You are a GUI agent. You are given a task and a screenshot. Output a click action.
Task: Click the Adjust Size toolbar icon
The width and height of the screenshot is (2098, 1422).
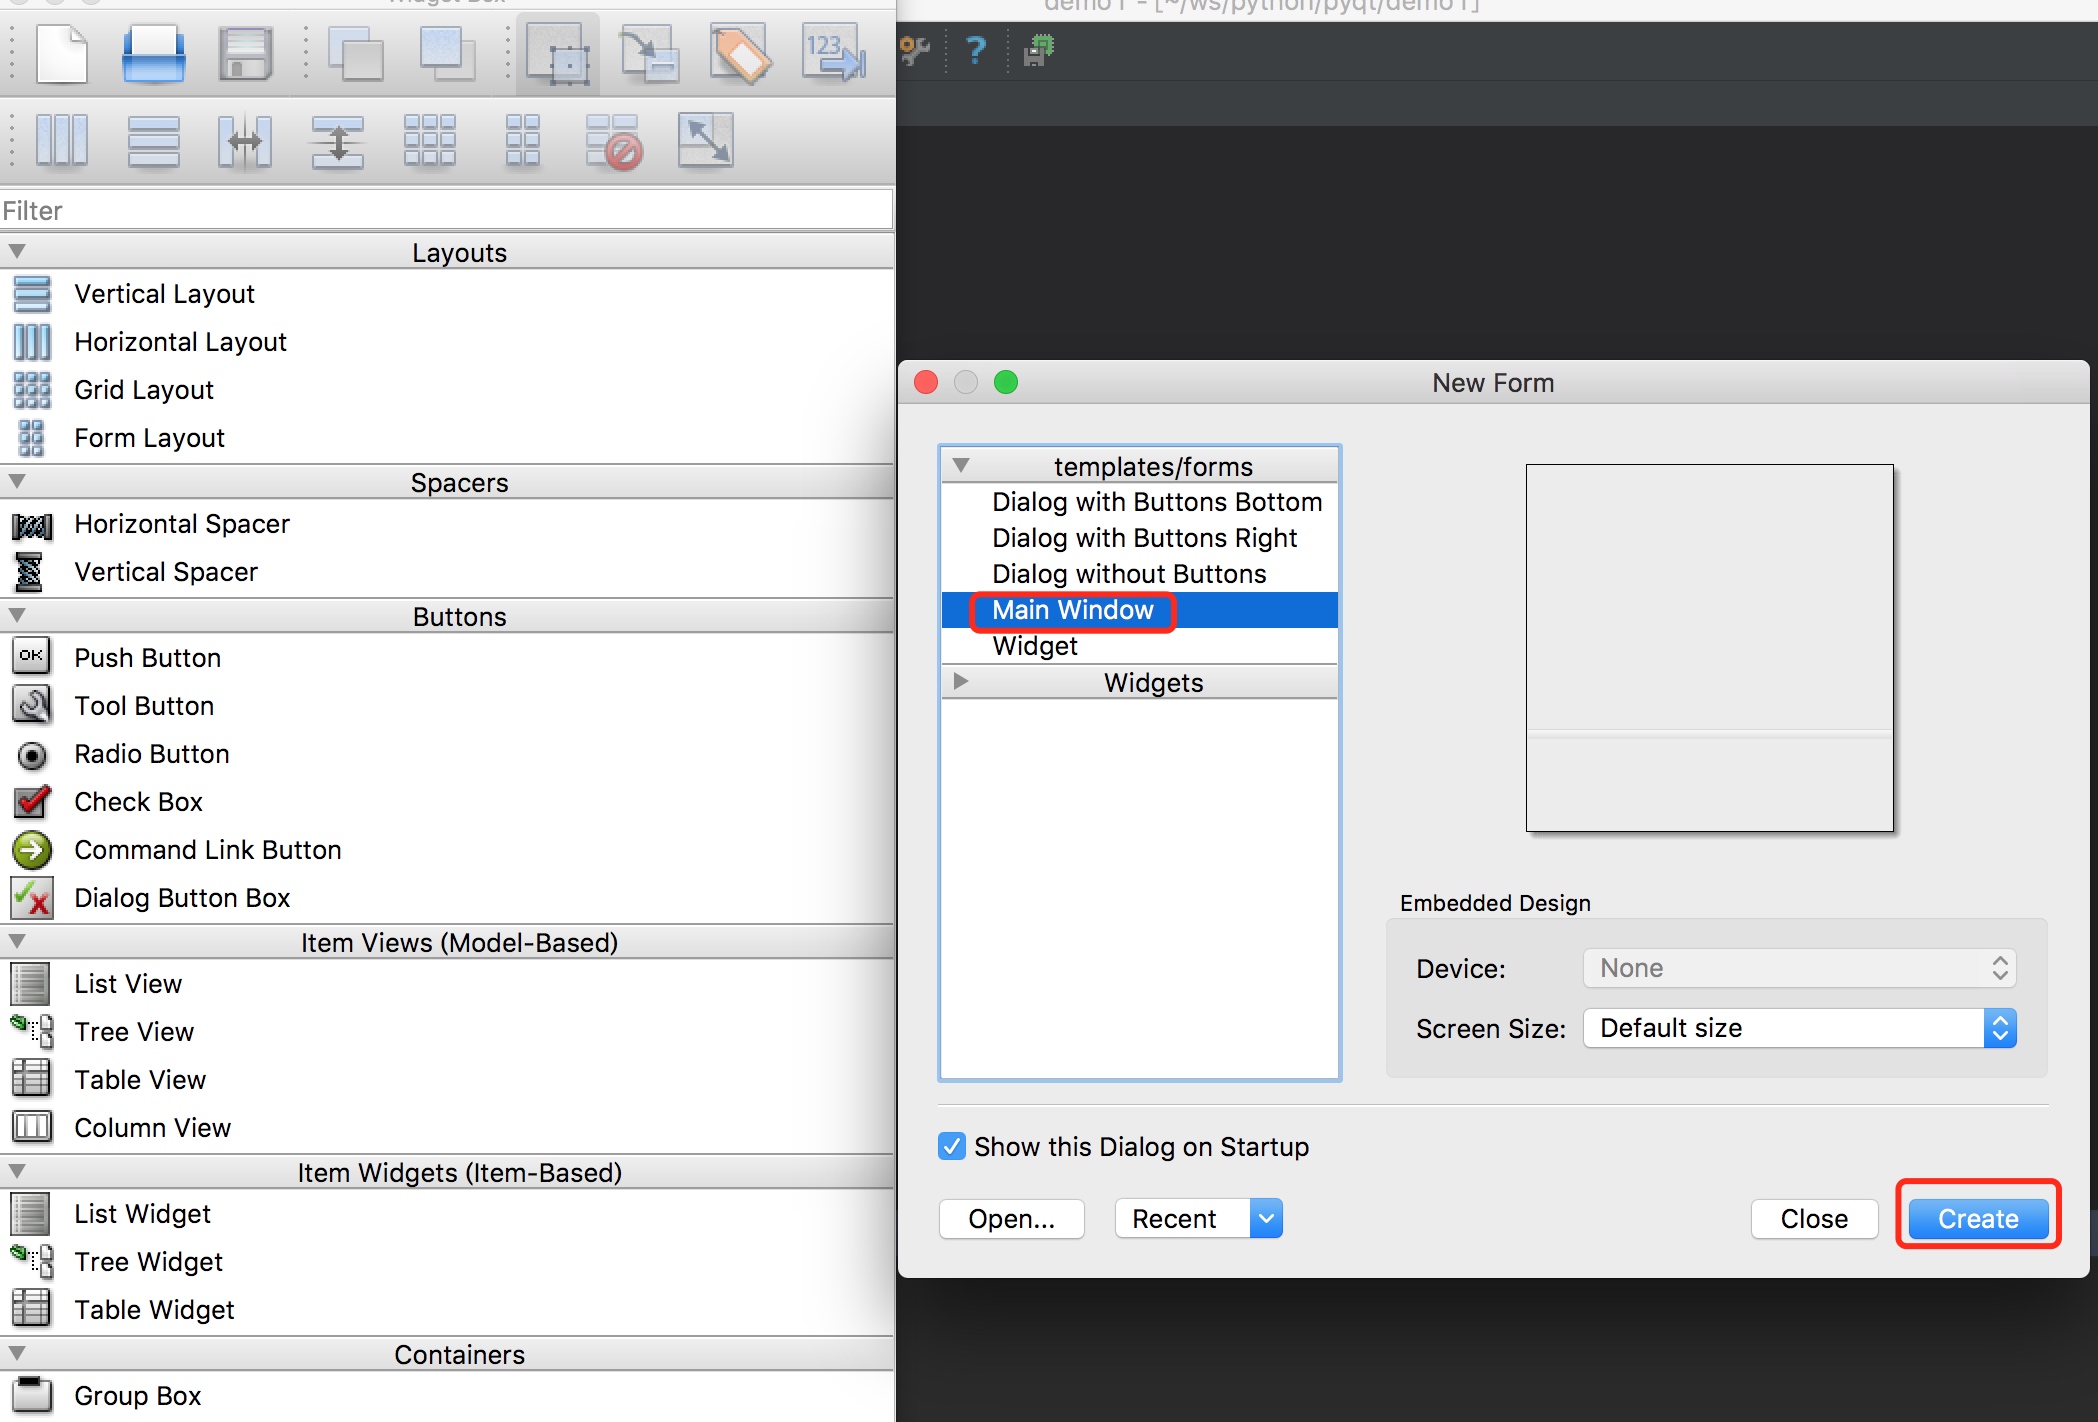coord(706,140)
